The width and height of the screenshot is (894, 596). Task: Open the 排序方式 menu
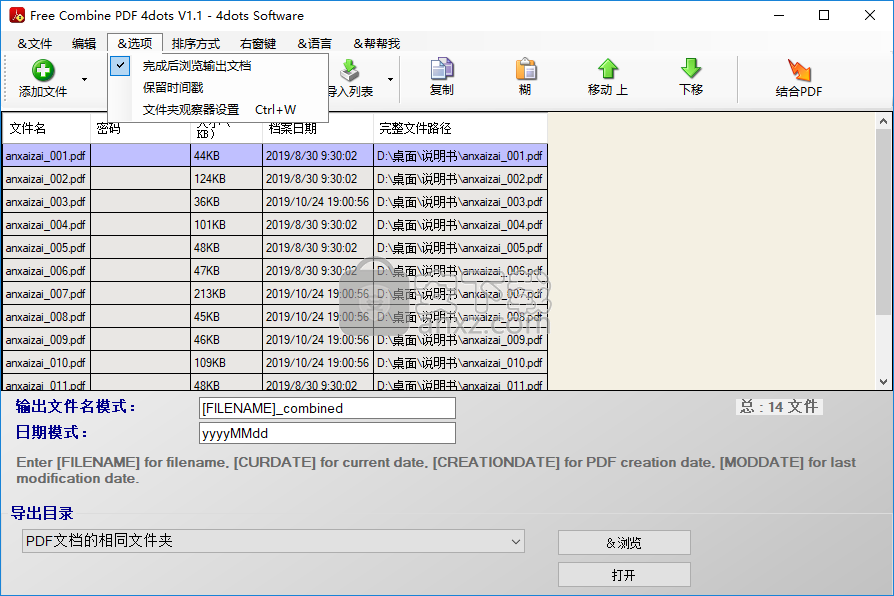(x=196, y=43)
